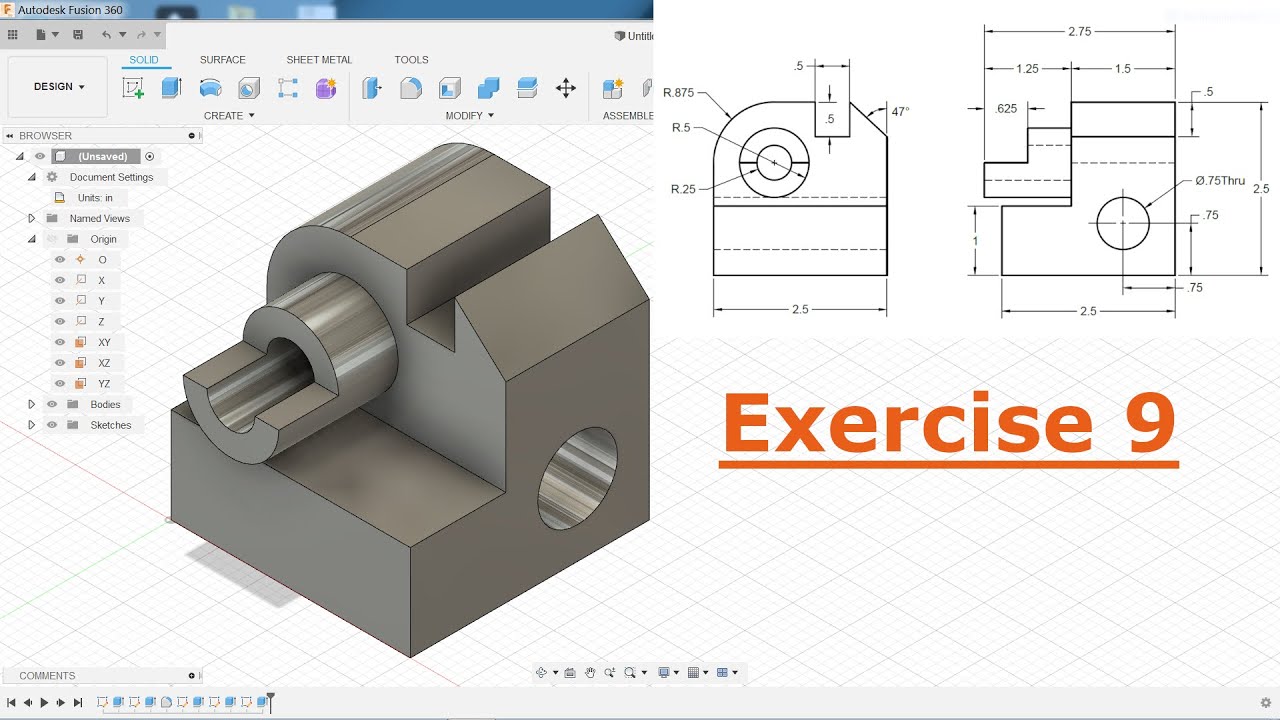Select the New Component tool

pyautogui.click(x=613, y=88)
